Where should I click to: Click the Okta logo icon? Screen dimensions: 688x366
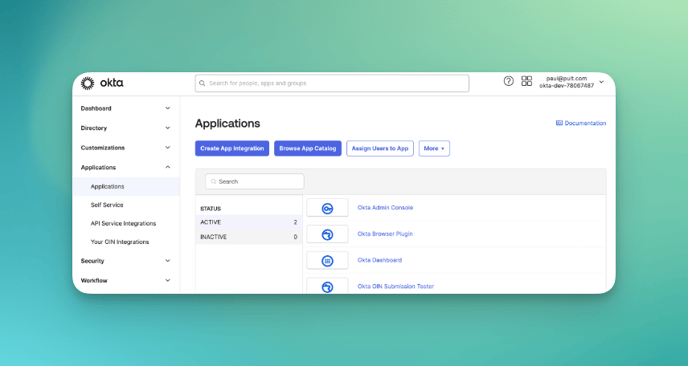click(x=87, y=83)
